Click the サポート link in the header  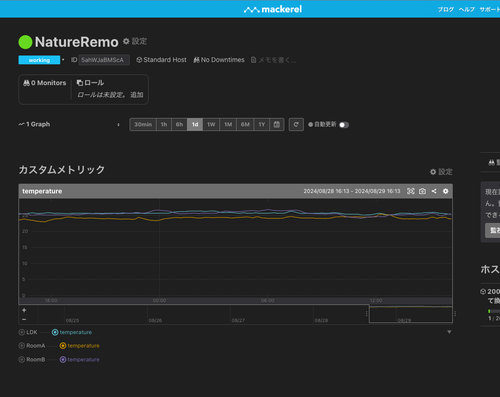(x=490, y=9)
